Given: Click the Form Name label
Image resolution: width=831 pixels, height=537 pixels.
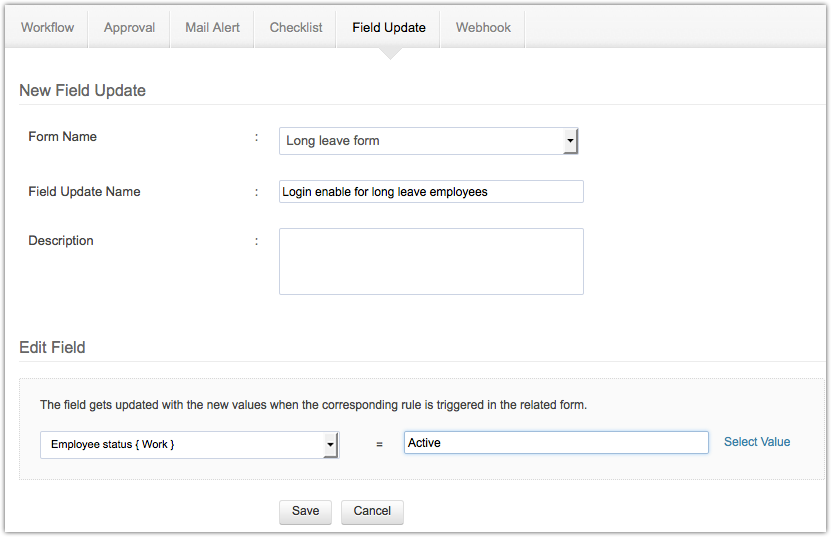Looking at the screenshot, I should 63,137.
